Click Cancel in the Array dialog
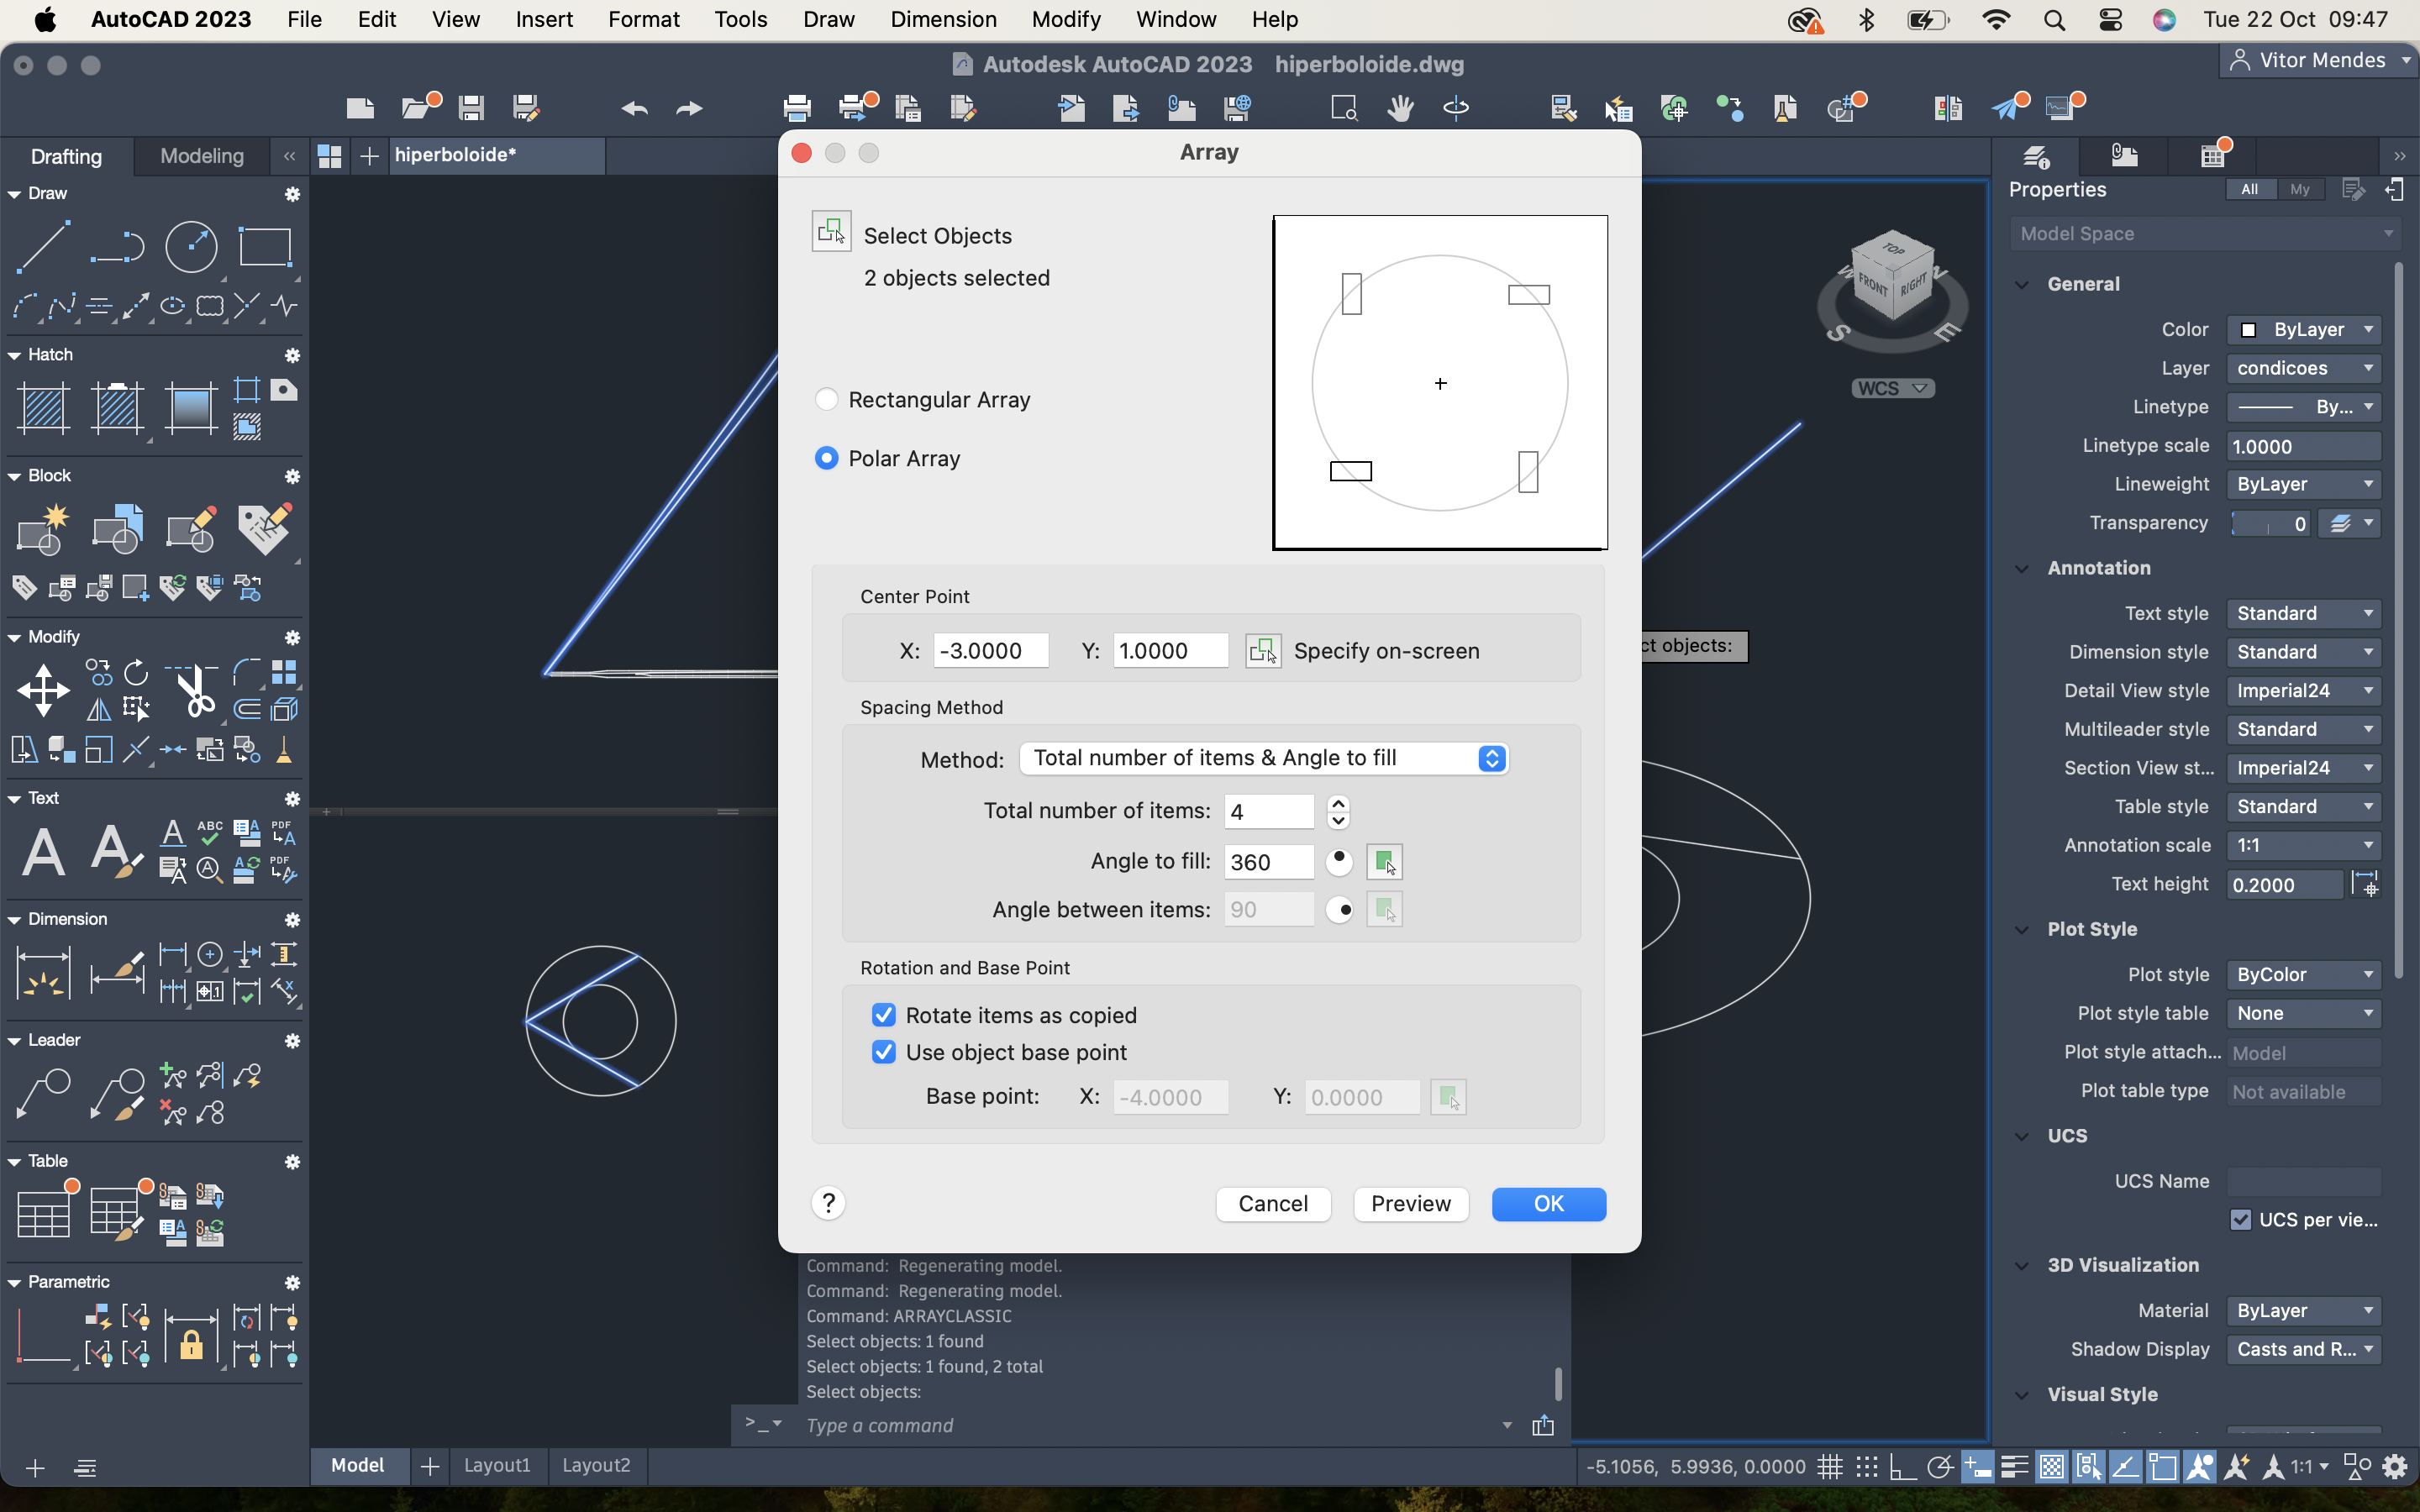This screenshot has height=1512, width=2420. (x=1273, y=1203)
